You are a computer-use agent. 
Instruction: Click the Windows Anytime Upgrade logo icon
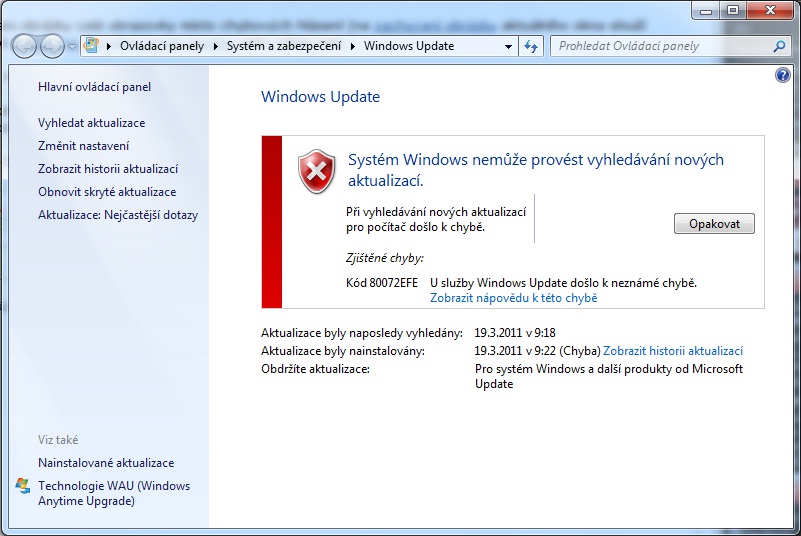pos(22,485)
